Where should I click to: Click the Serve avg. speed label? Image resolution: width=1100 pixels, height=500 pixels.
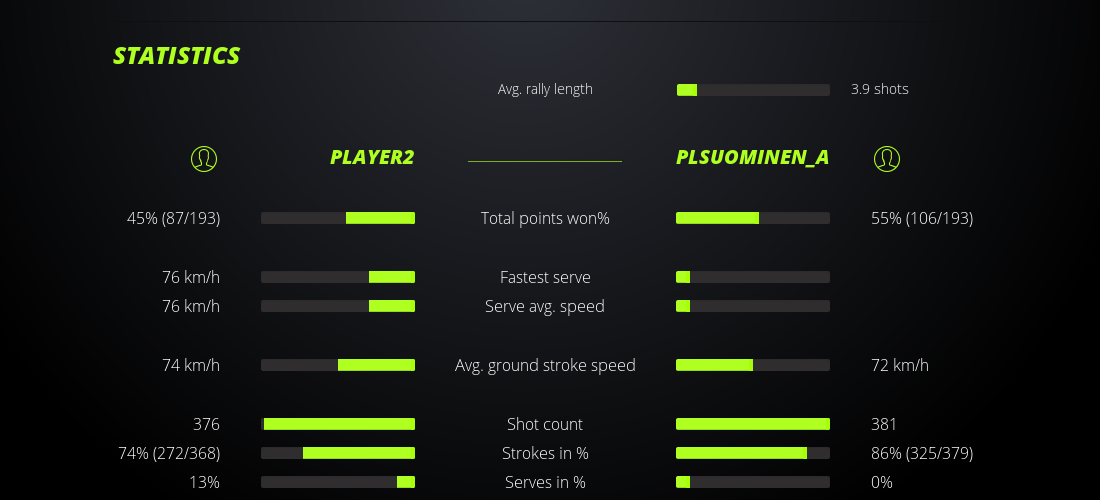(x=545, y=306)
